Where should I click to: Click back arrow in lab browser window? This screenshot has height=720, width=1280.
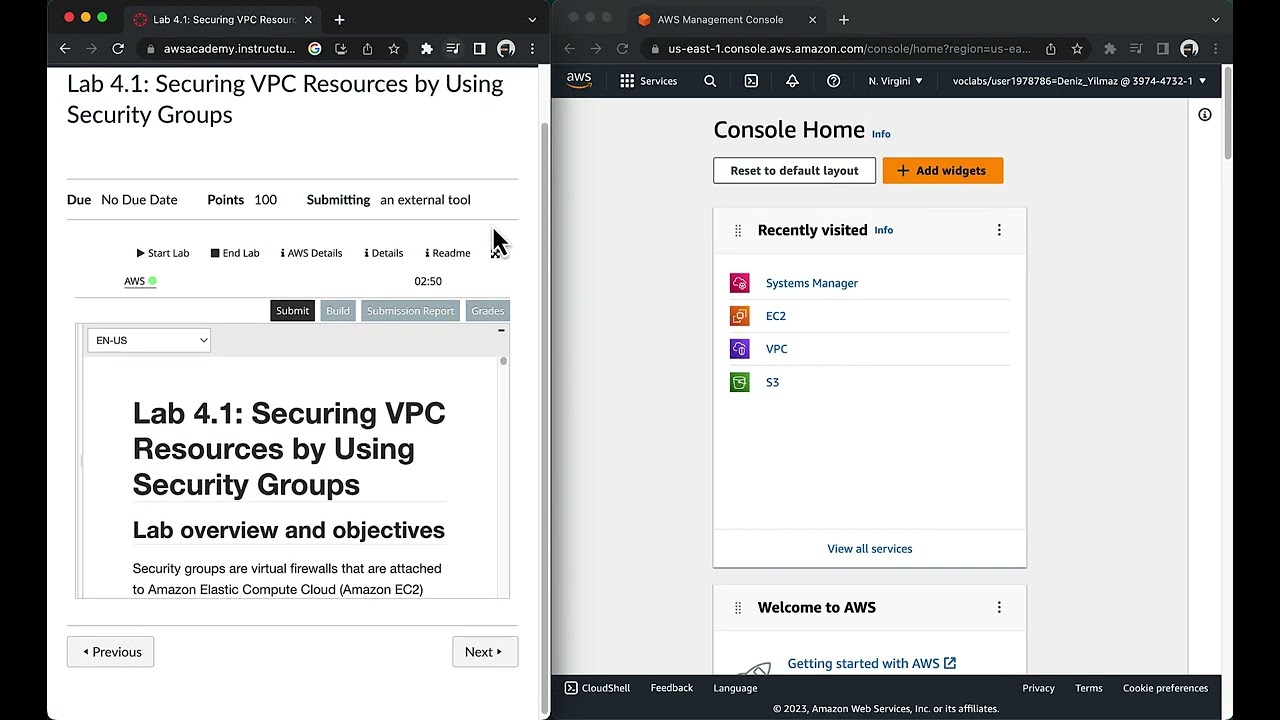[x=65, y=48]
